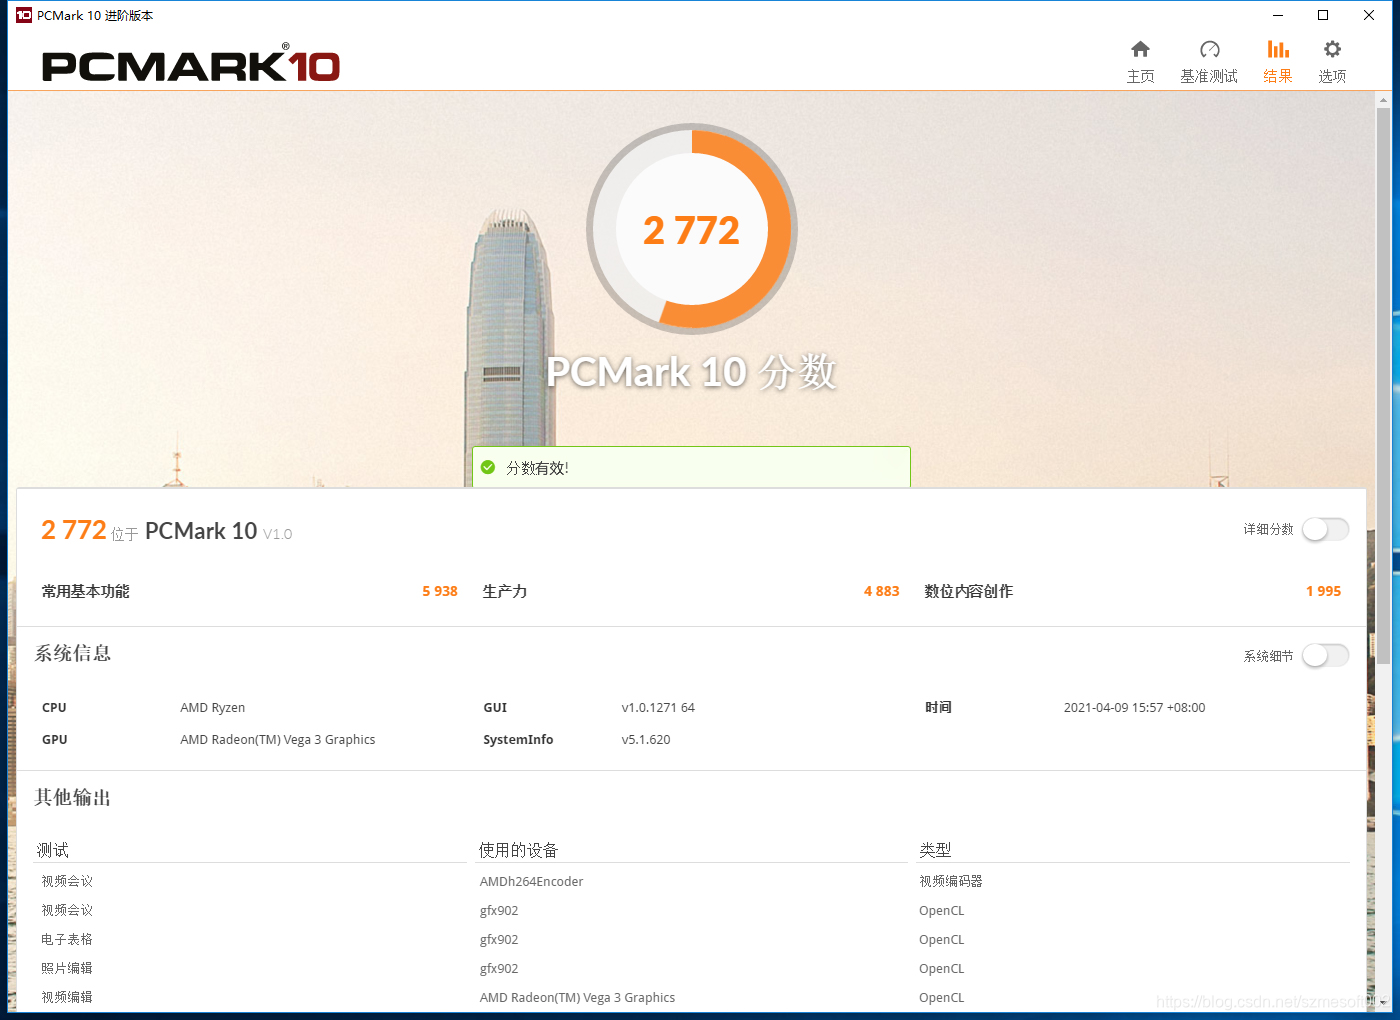1400x1020 pixels.
Task: Click the 视频编码器 type cell
Action: (x=951, y=881)
